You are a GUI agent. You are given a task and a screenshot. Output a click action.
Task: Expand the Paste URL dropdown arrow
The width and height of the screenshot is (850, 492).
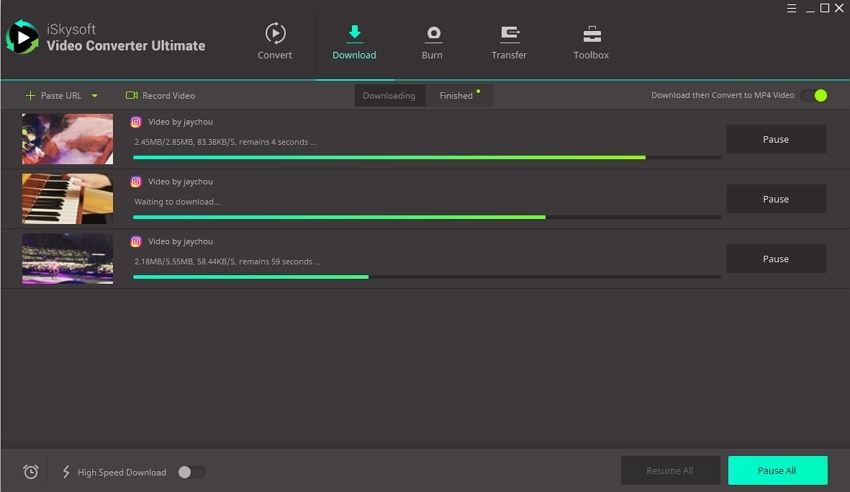(95, 96)
